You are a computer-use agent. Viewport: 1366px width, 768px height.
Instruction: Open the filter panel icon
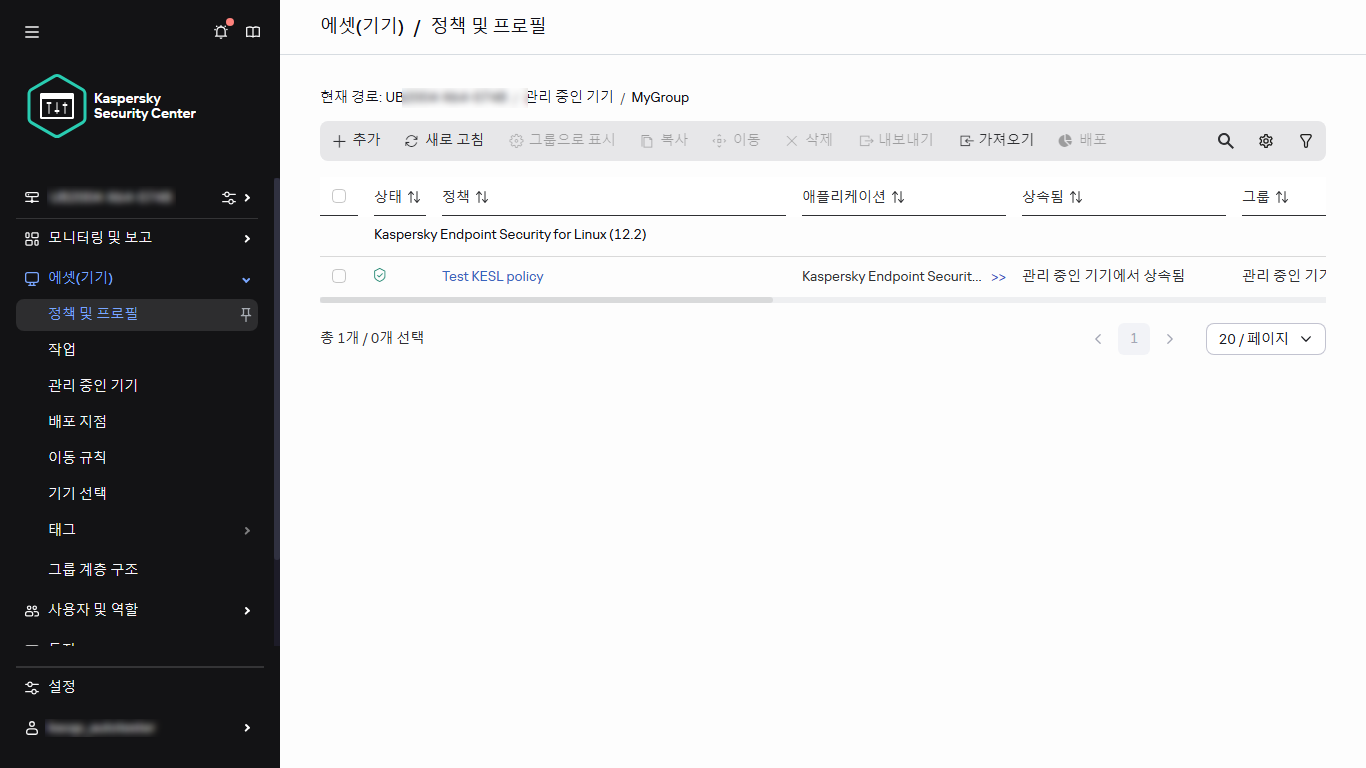[1305, 140]
